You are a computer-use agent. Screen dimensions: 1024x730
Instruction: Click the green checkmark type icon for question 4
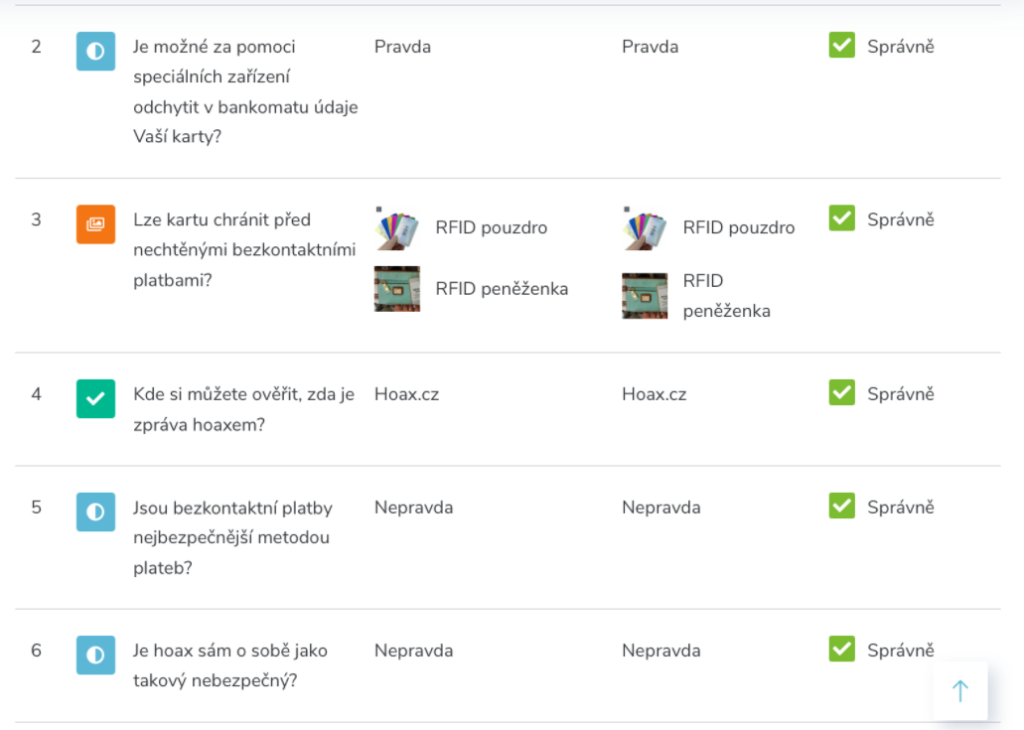click(95, 398)
